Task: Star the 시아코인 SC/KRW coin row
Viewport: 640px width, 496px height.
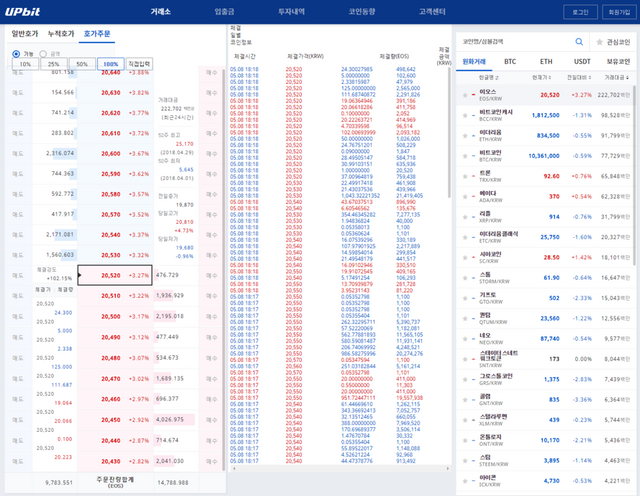Action: point(465,258)
